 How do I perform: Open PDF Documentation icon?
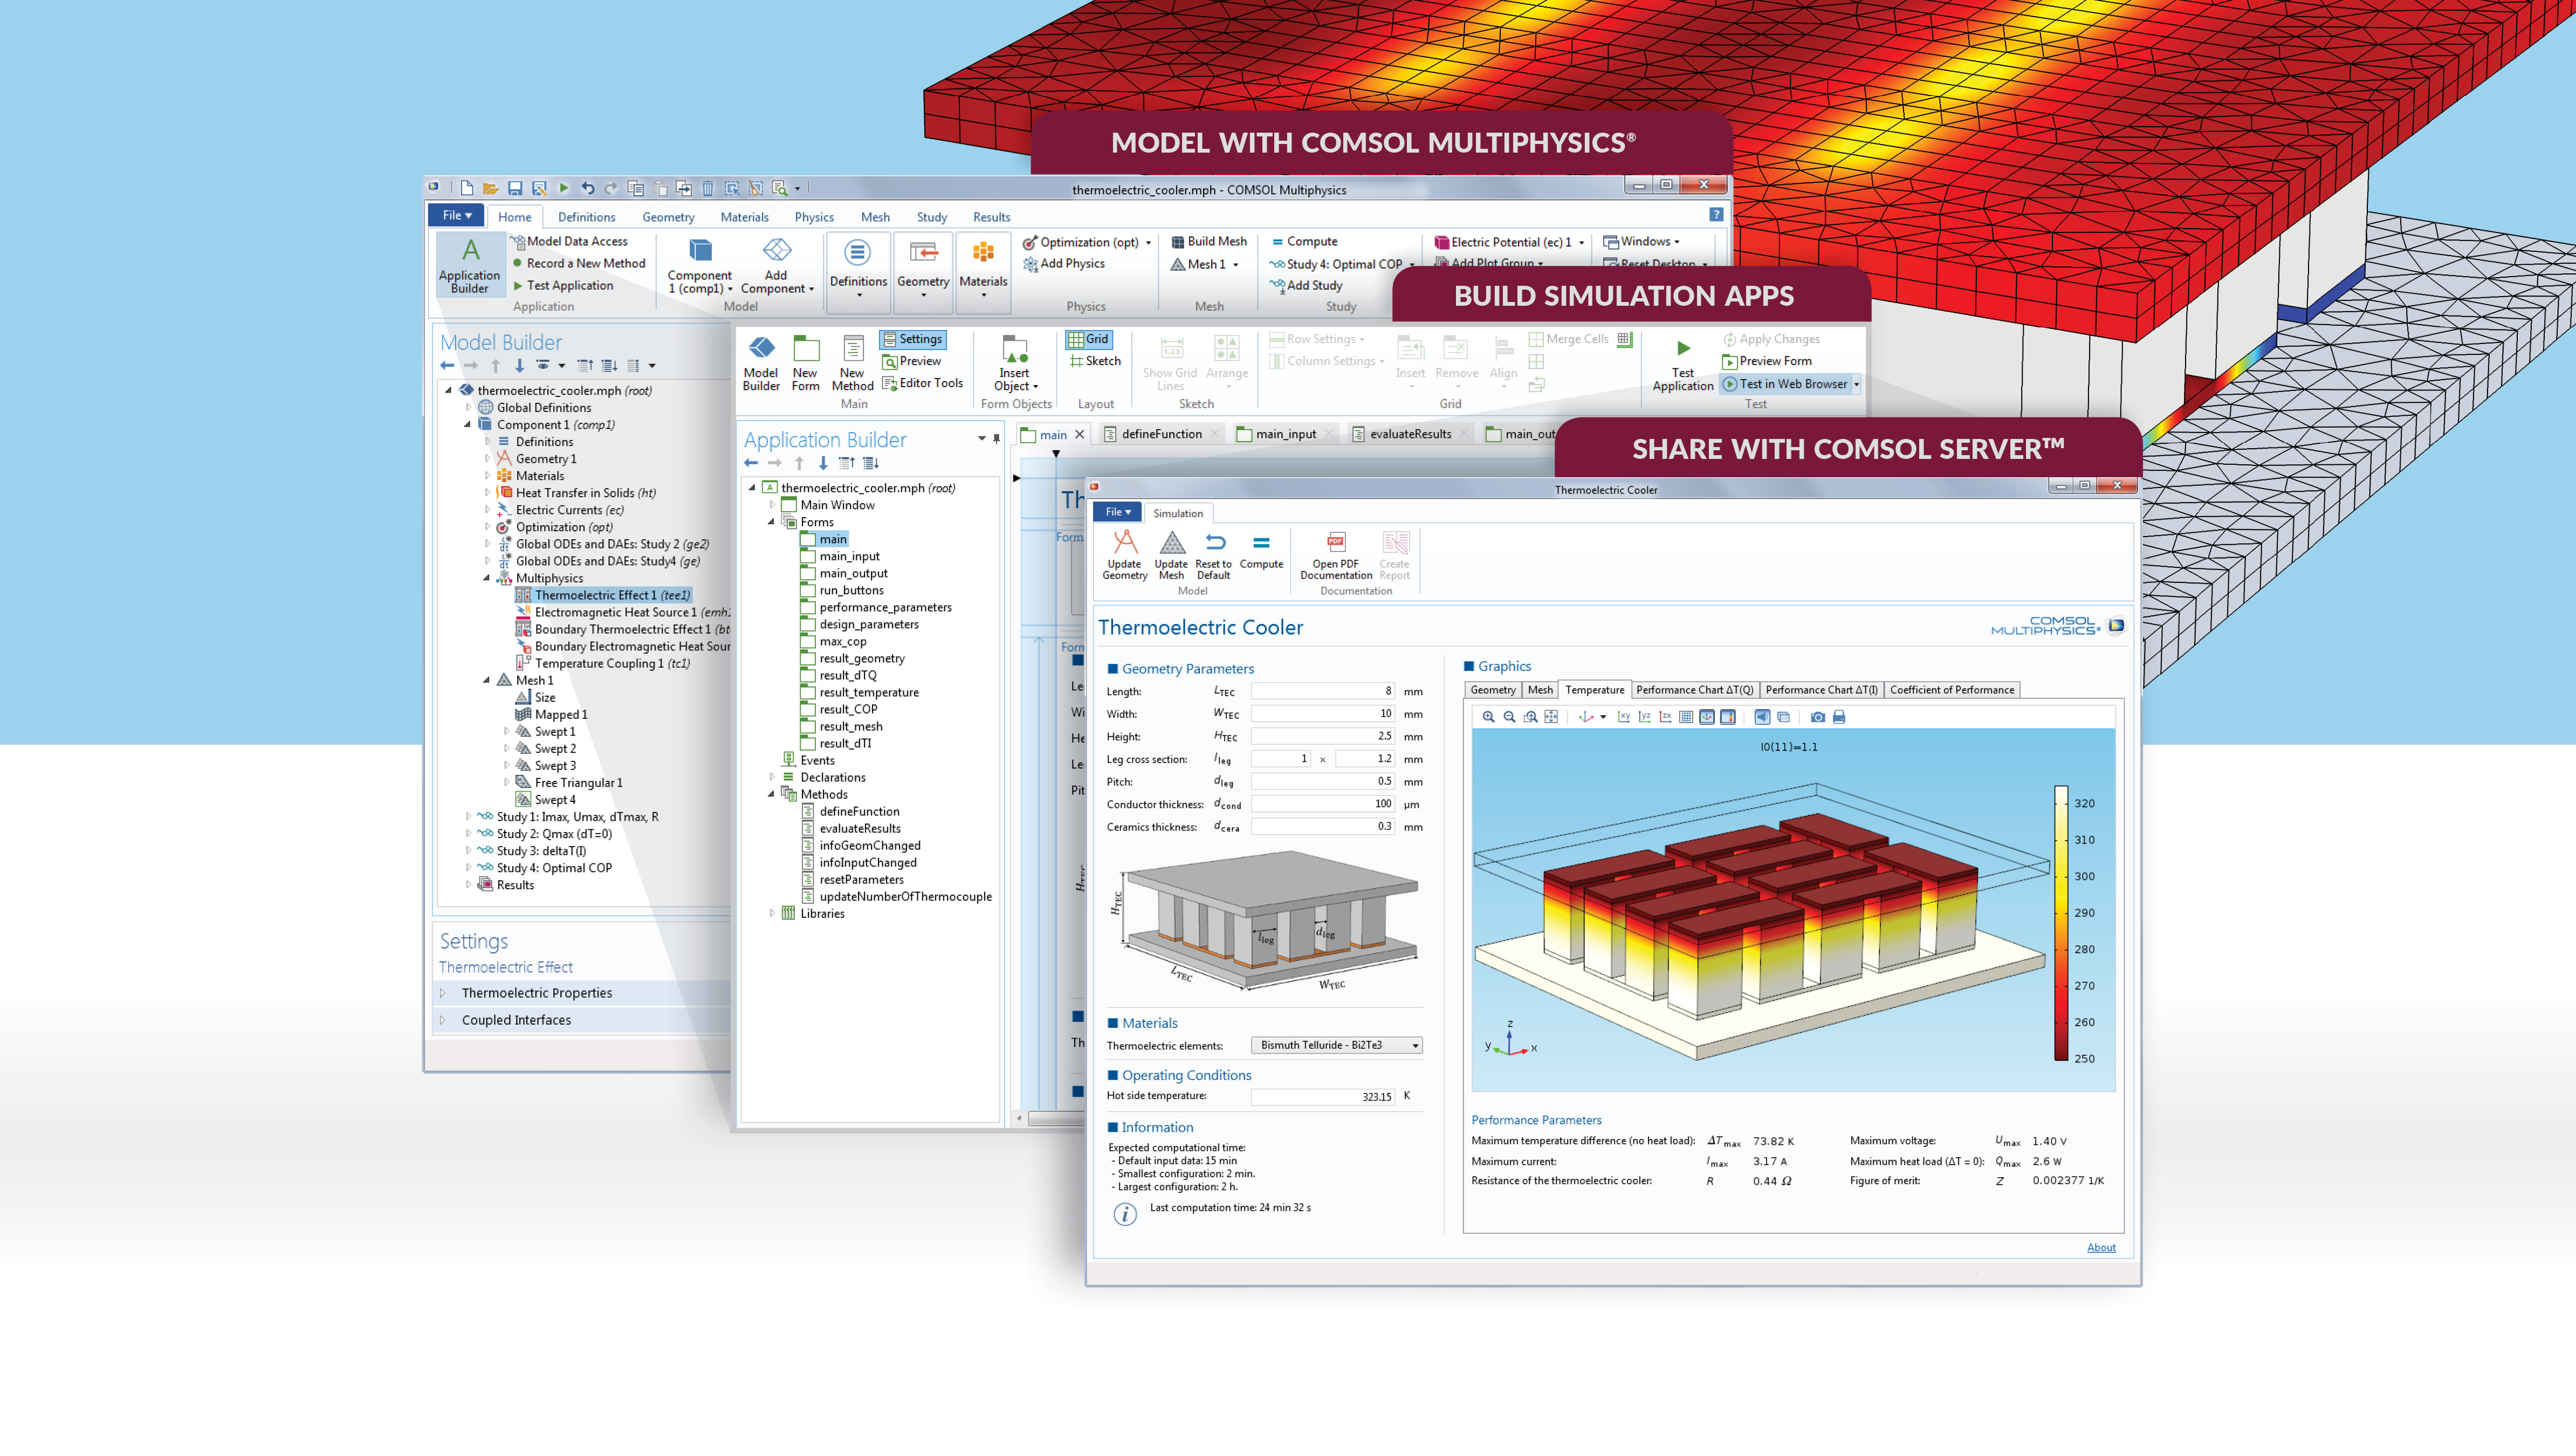tap(1336, 543)
